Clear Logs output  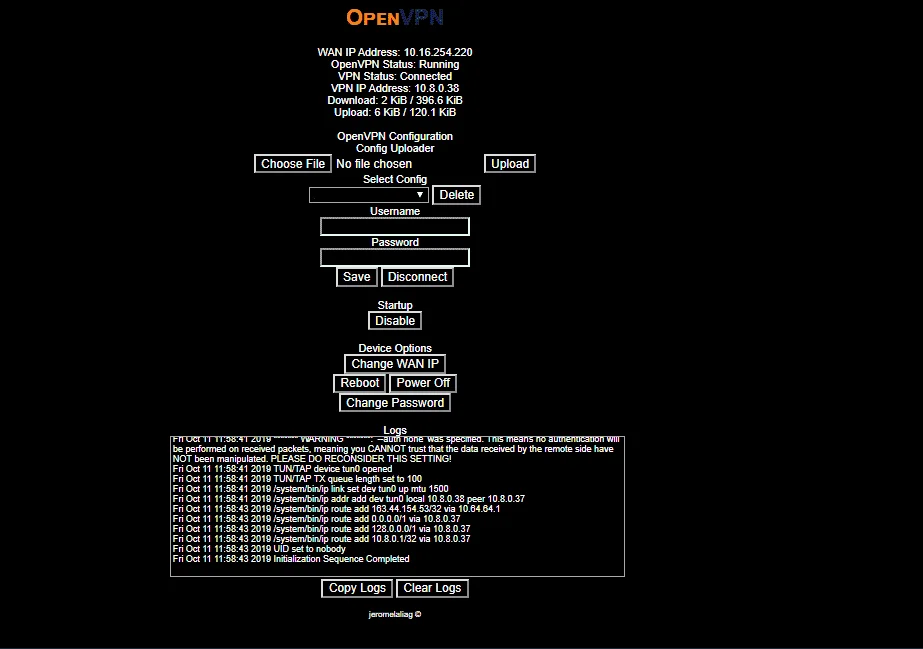432,588
